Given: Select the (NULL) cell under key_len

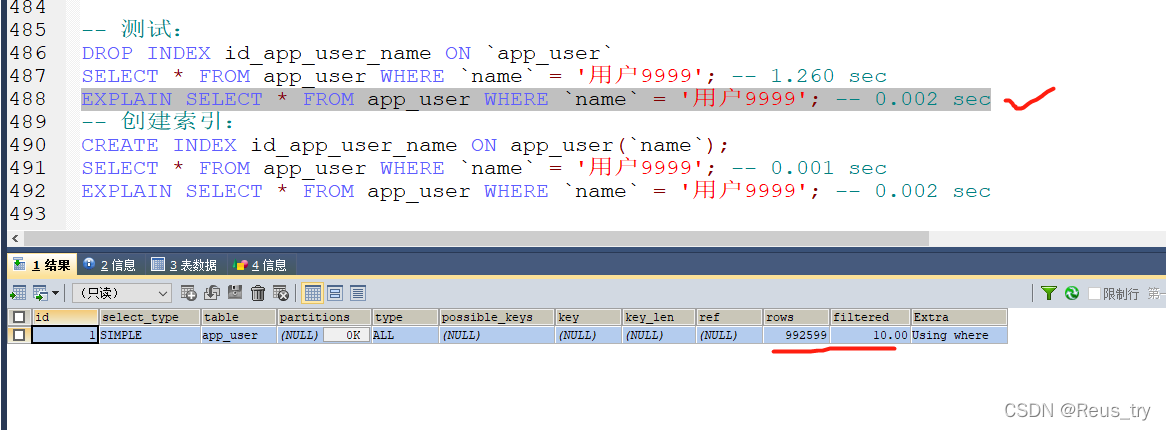Looking at the screenshot, I should point(659,335).
